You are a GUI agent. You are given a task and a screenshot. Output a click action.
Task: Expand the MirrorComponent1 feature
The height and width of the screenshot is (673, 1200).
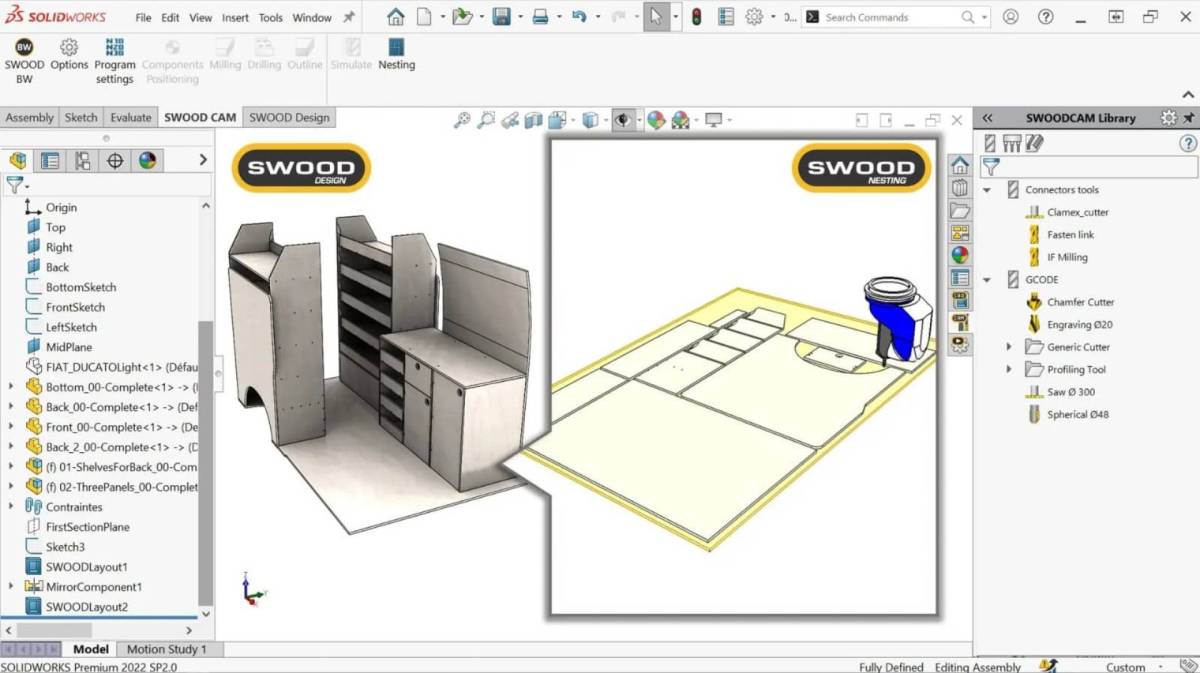(11, 587)
